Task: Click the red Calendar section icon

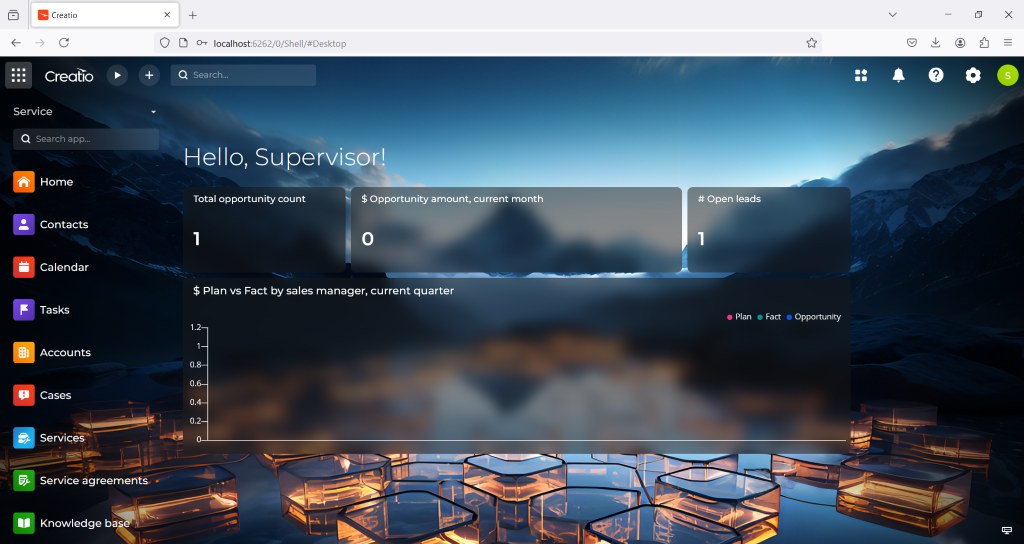Action: (24, 267)
